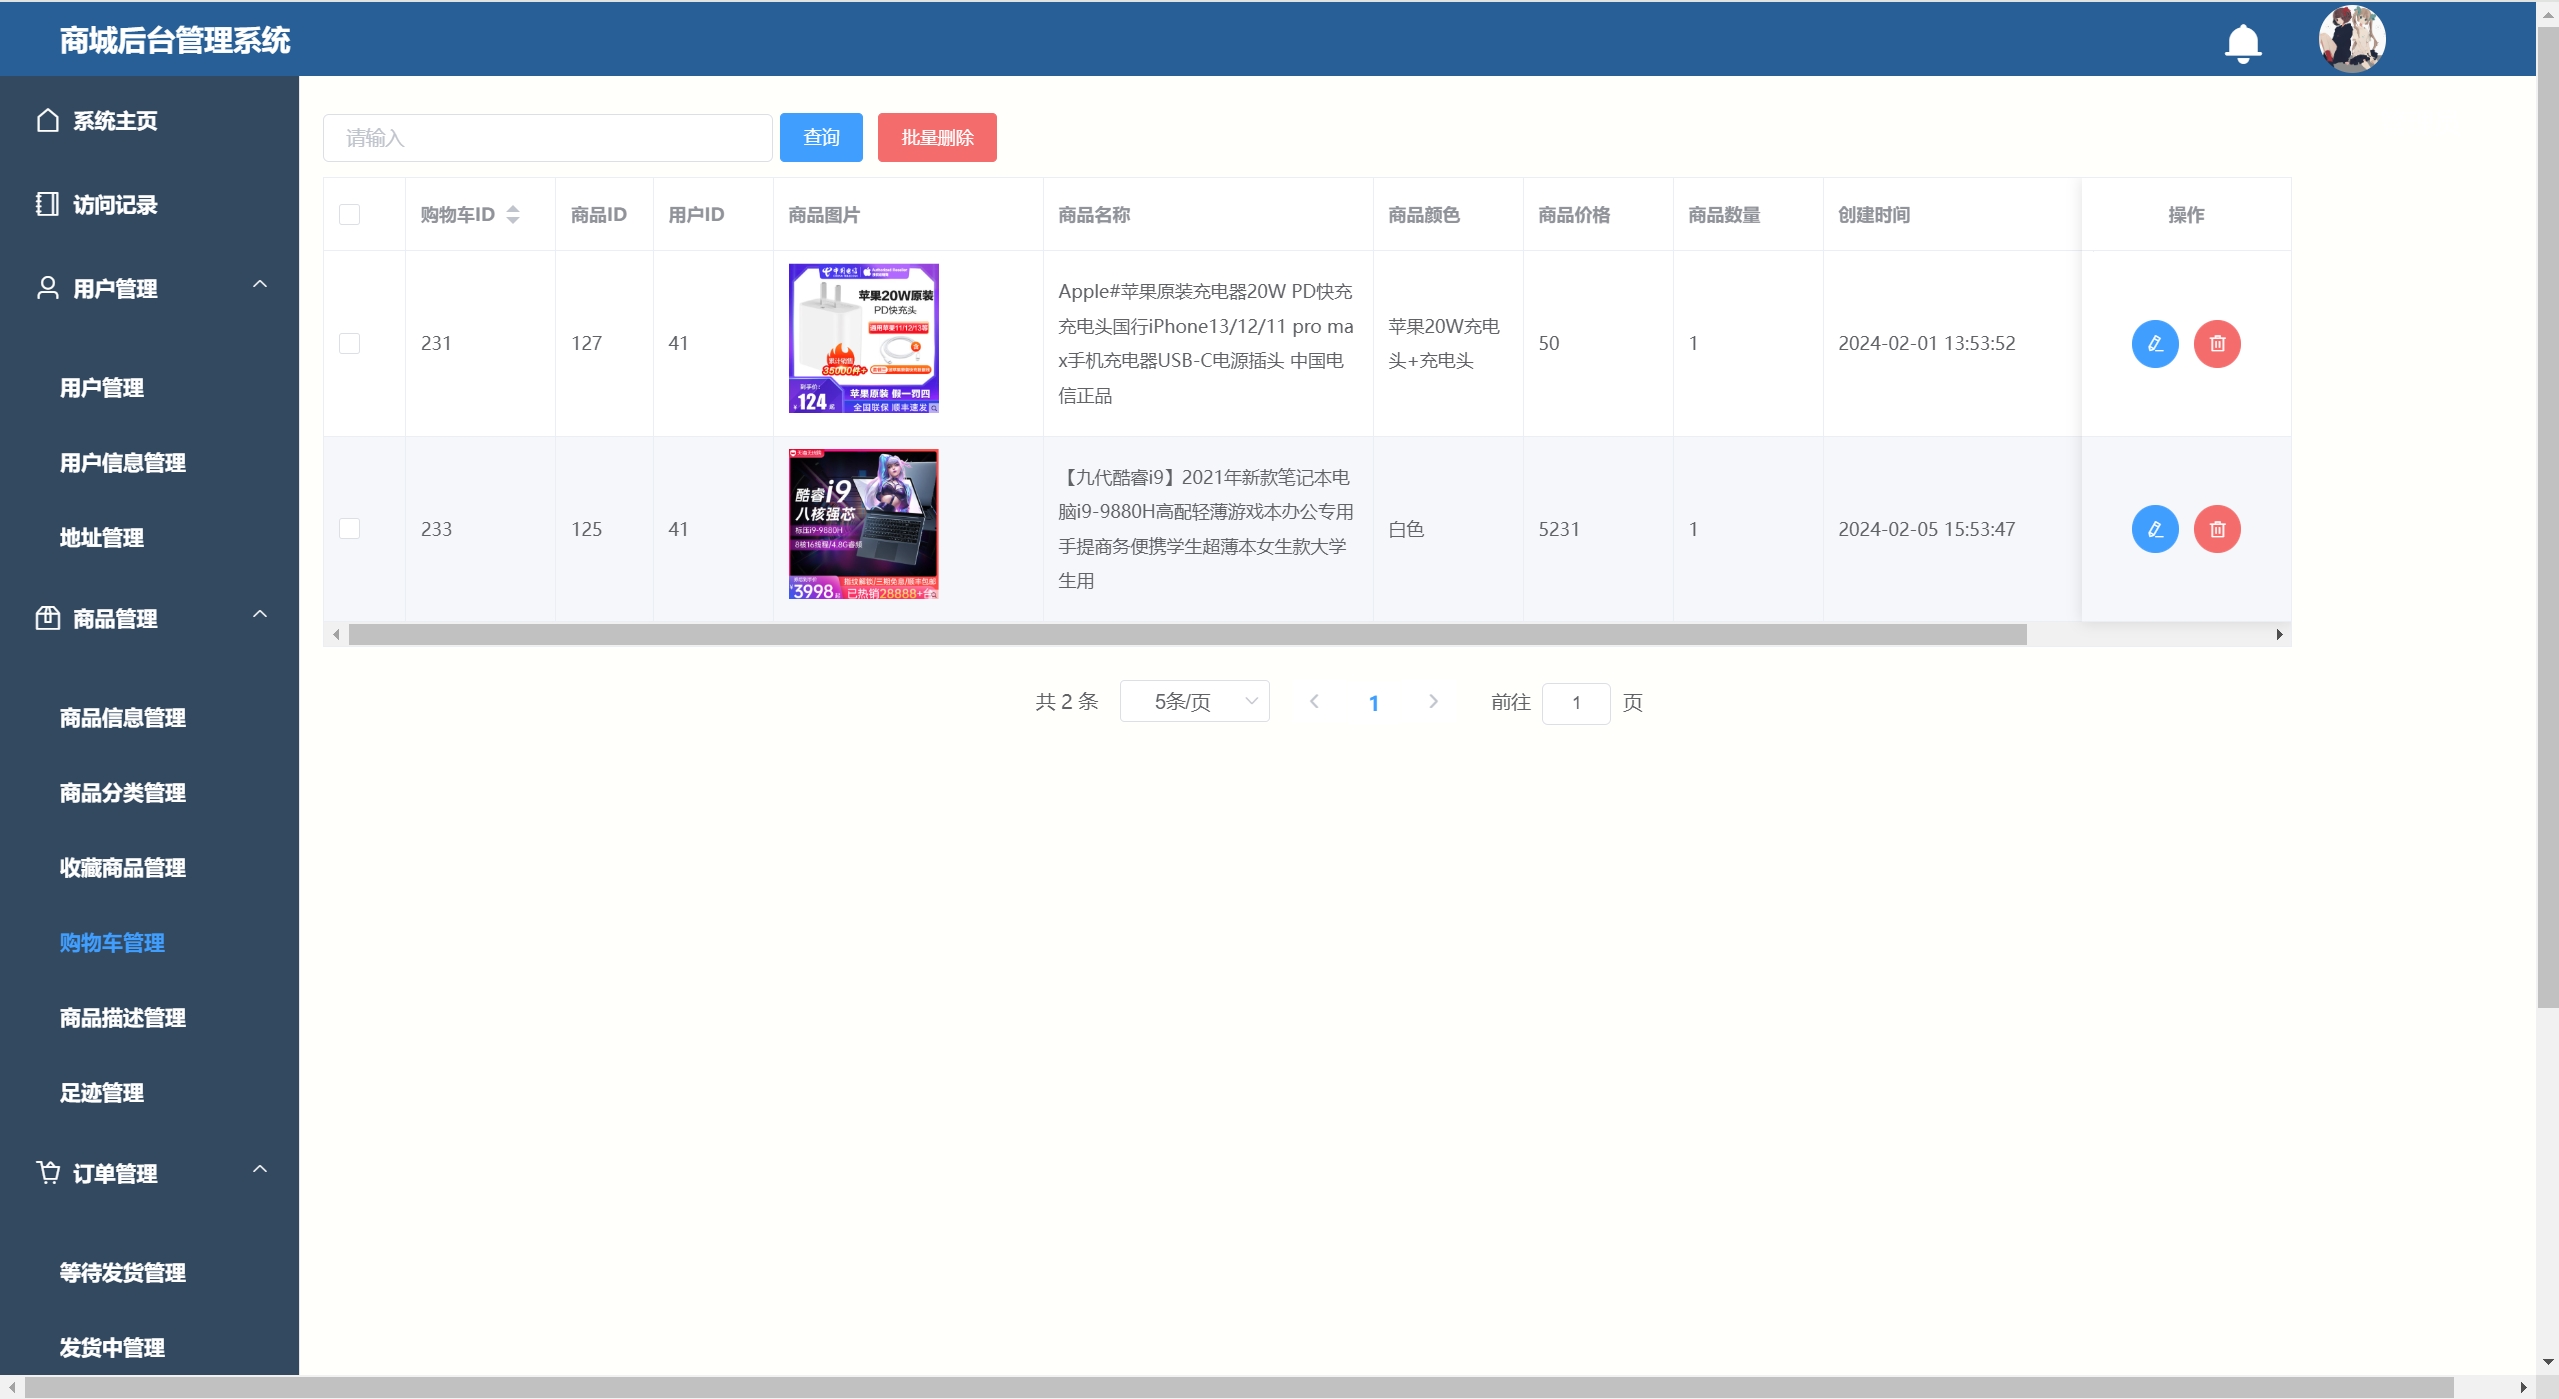Viewport: 2559px width, 1399px height.
Task: Check the select-all header checkbox
Action: [349, 215]
